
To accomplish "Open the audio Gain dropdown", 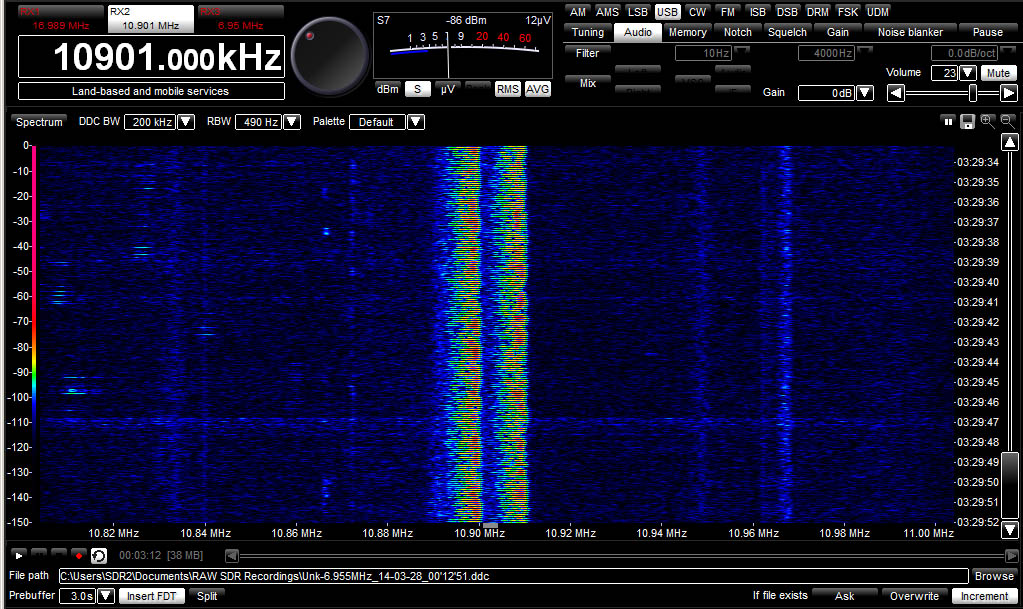I will (865, 93).
